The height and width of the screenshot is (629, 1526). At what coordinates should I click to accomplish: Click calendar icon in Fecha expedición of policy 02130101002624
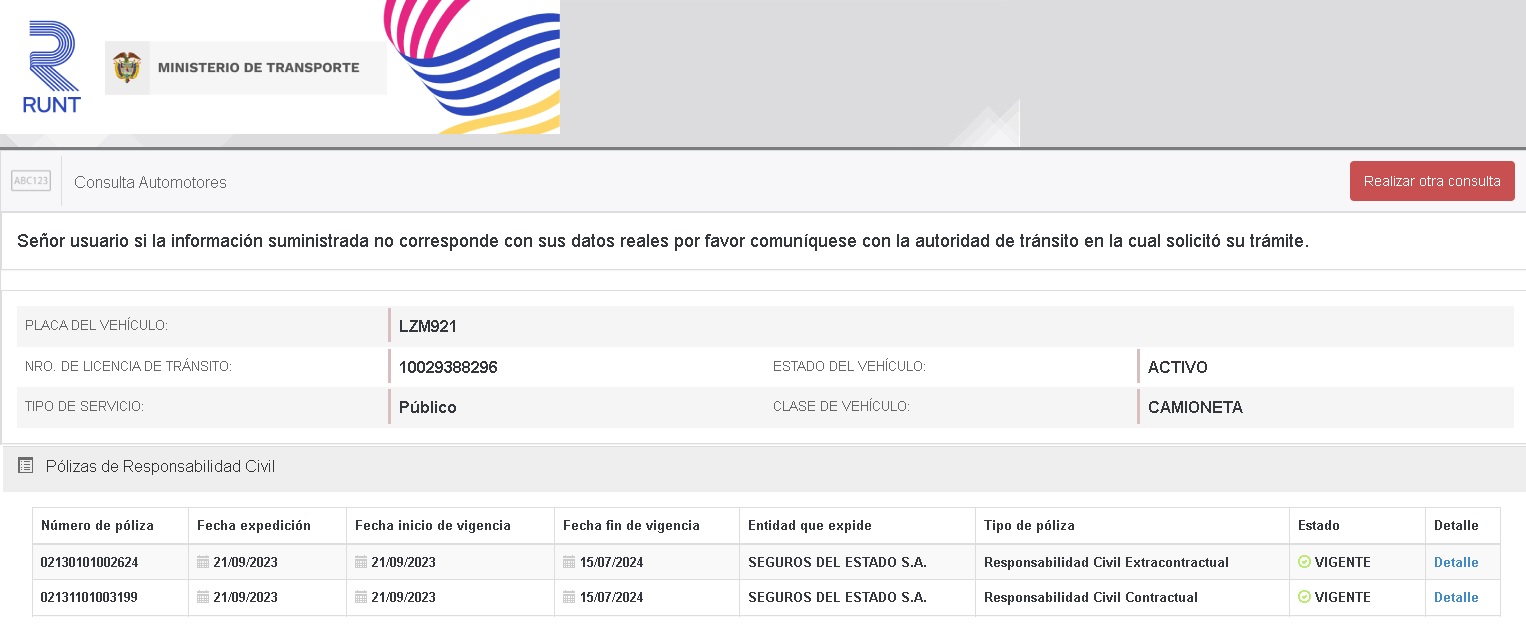pyautogui.click(x=203, y=562)
